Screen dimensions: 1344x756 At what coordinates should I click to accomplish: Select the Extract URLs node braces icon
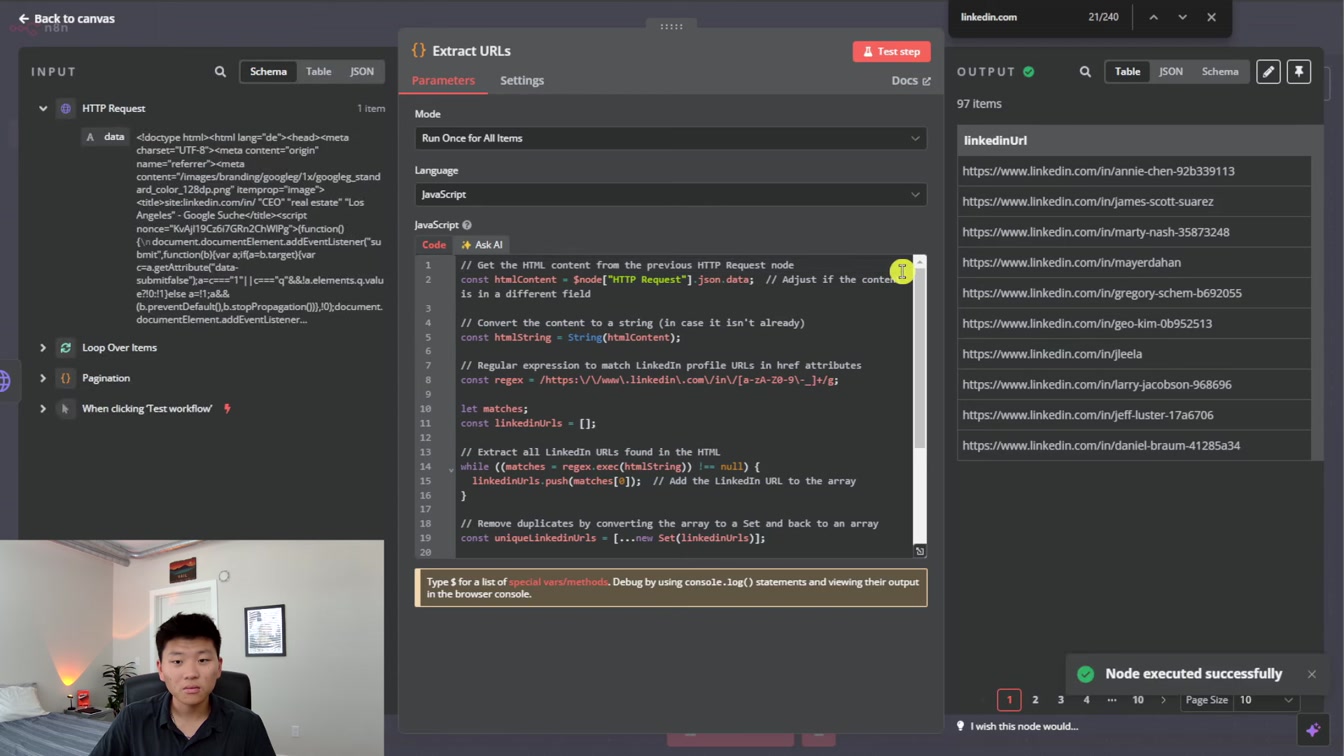(419, 50)
